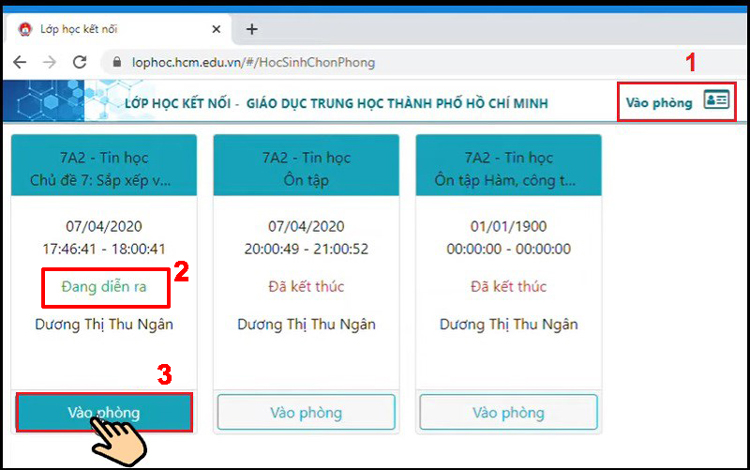This screenshot has height=470, width=750.
Task: Click the Chủ đề 7: Sắp xếp card header
Action: (x=104, y=165)
